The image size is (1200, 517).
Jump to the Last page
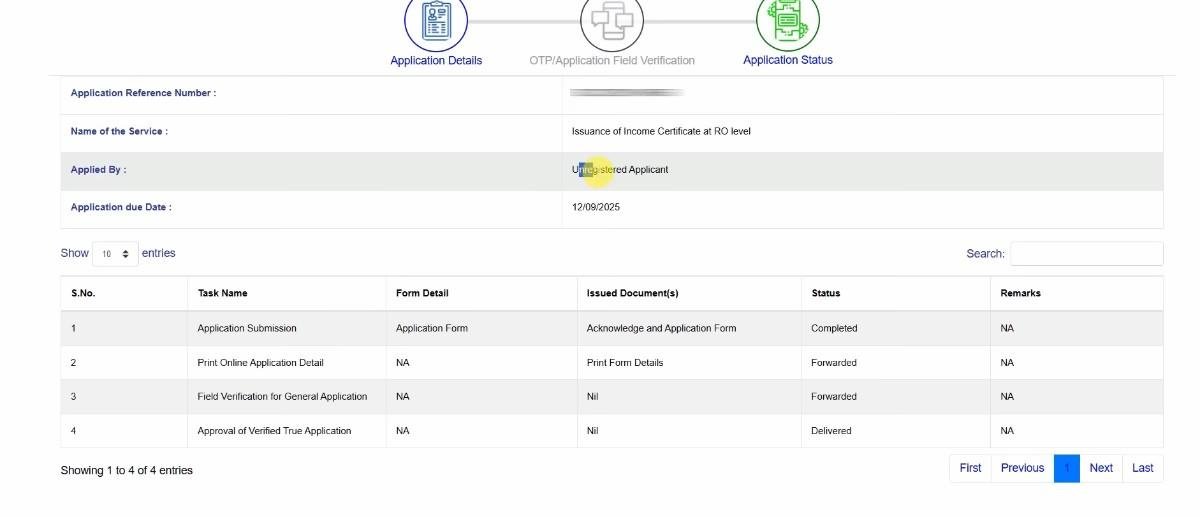[x=1142, y=468]
